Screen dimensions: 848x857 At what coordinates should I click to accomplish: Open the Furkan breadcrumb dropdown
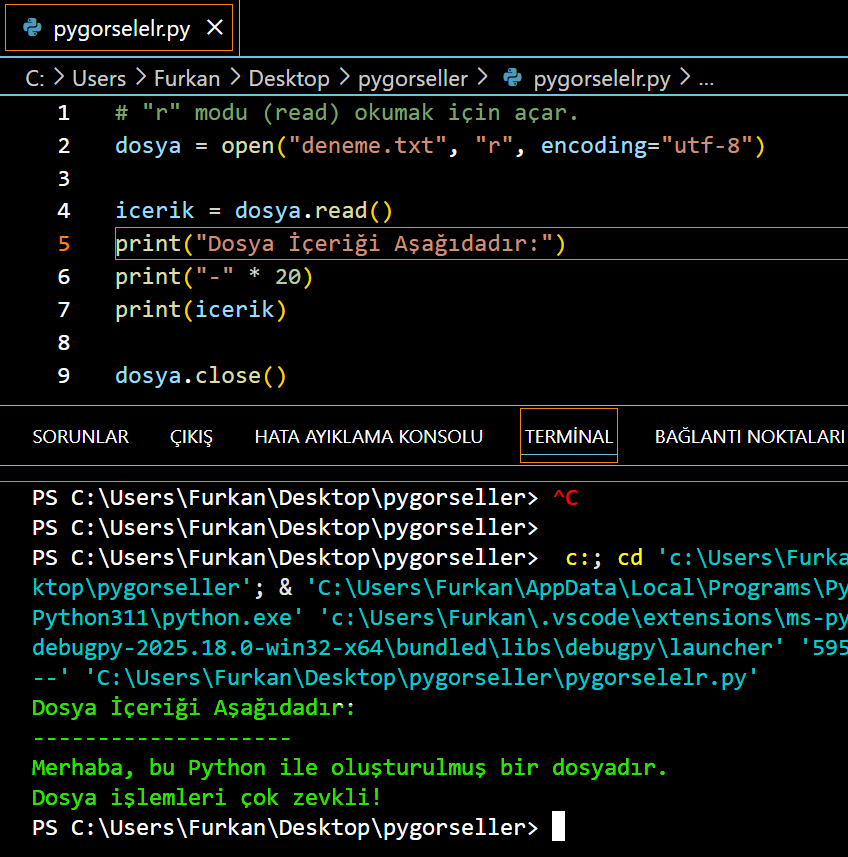click(x=187, y=78)
